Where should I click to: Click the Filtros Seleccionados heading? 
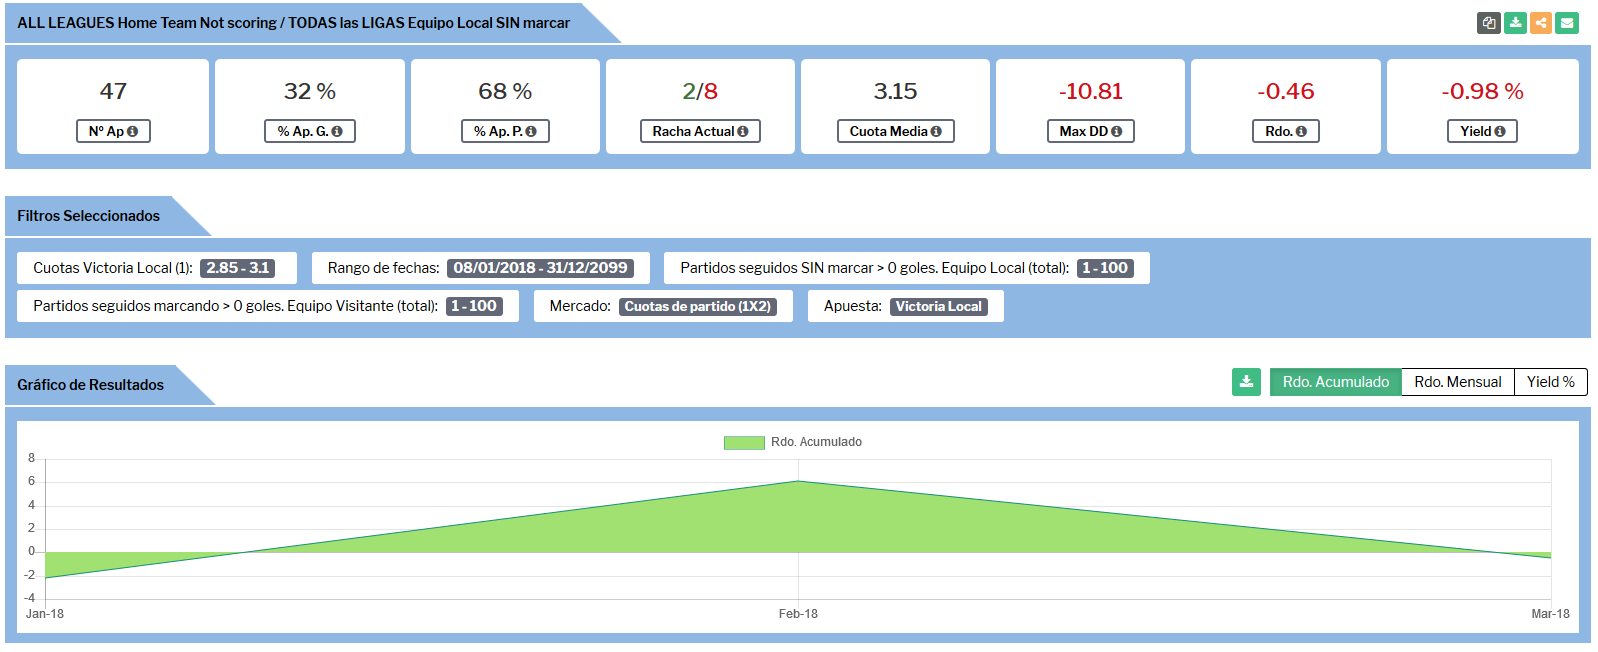coord(88,216)
